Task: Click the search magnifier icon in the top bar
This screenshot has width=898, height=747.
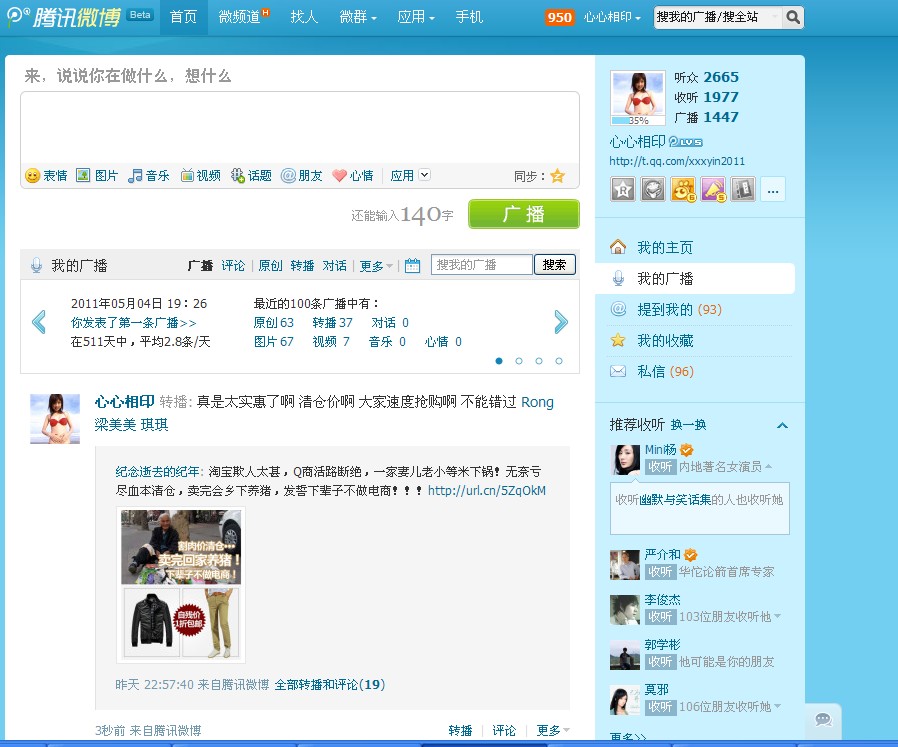Action: [792, 17]
